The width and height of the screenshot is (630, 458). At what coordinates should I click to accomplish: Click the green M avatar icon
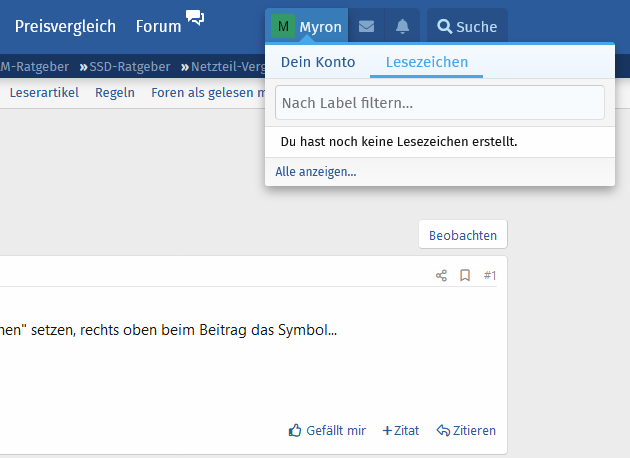tap(283, 27)
